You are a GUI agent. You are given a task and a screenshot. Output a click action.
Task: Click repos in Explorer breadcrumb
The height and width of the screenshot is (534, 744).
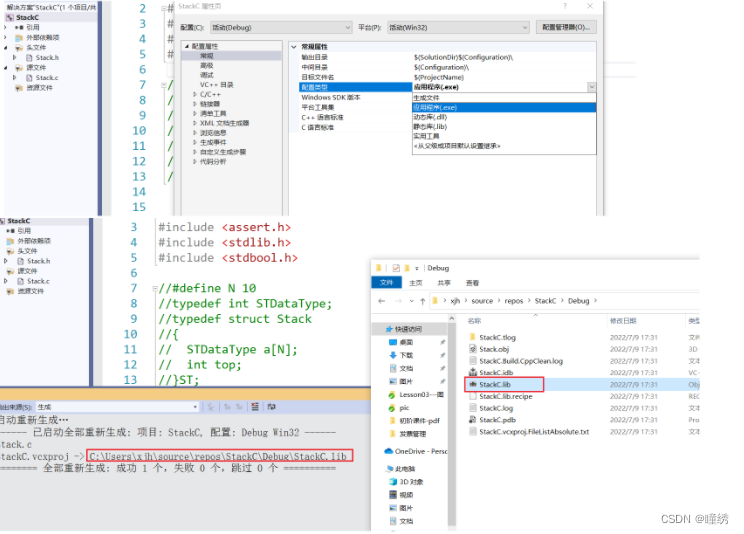tap(513, 301)
